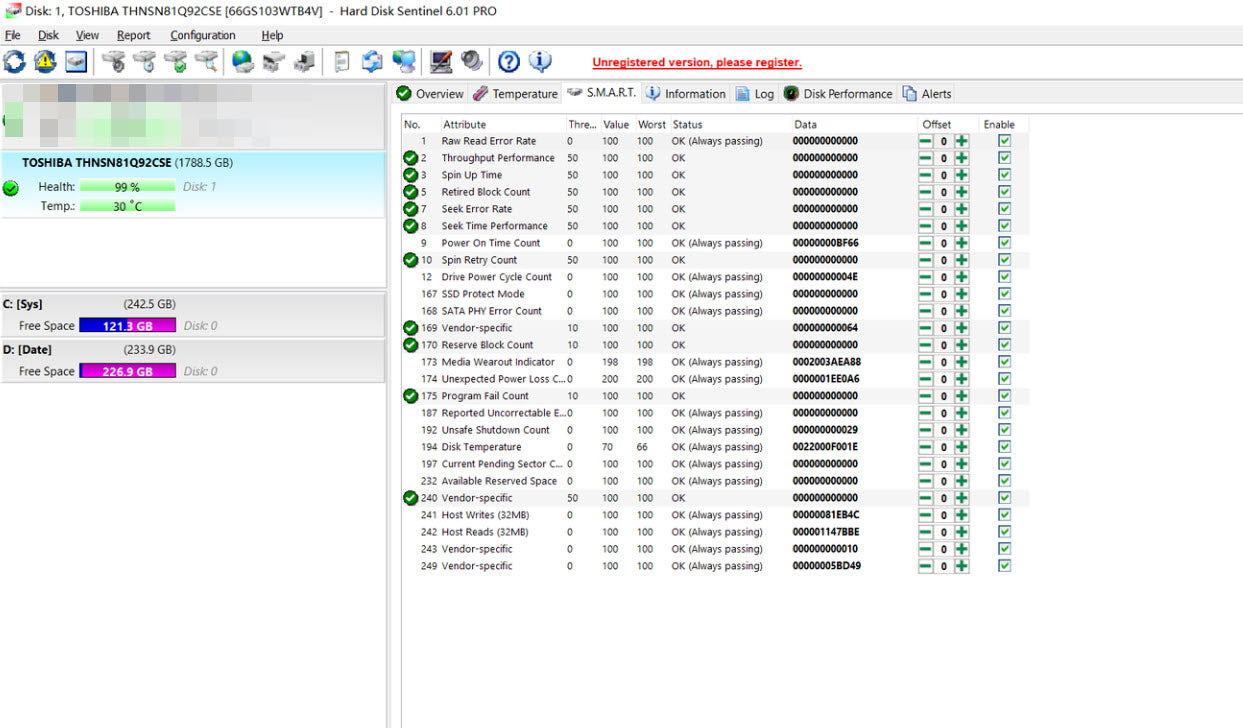1243x728 pixels.
Task: Select the TOSHIBA THNSN81Q92CSE disk entry
Action: click(192, 184)
